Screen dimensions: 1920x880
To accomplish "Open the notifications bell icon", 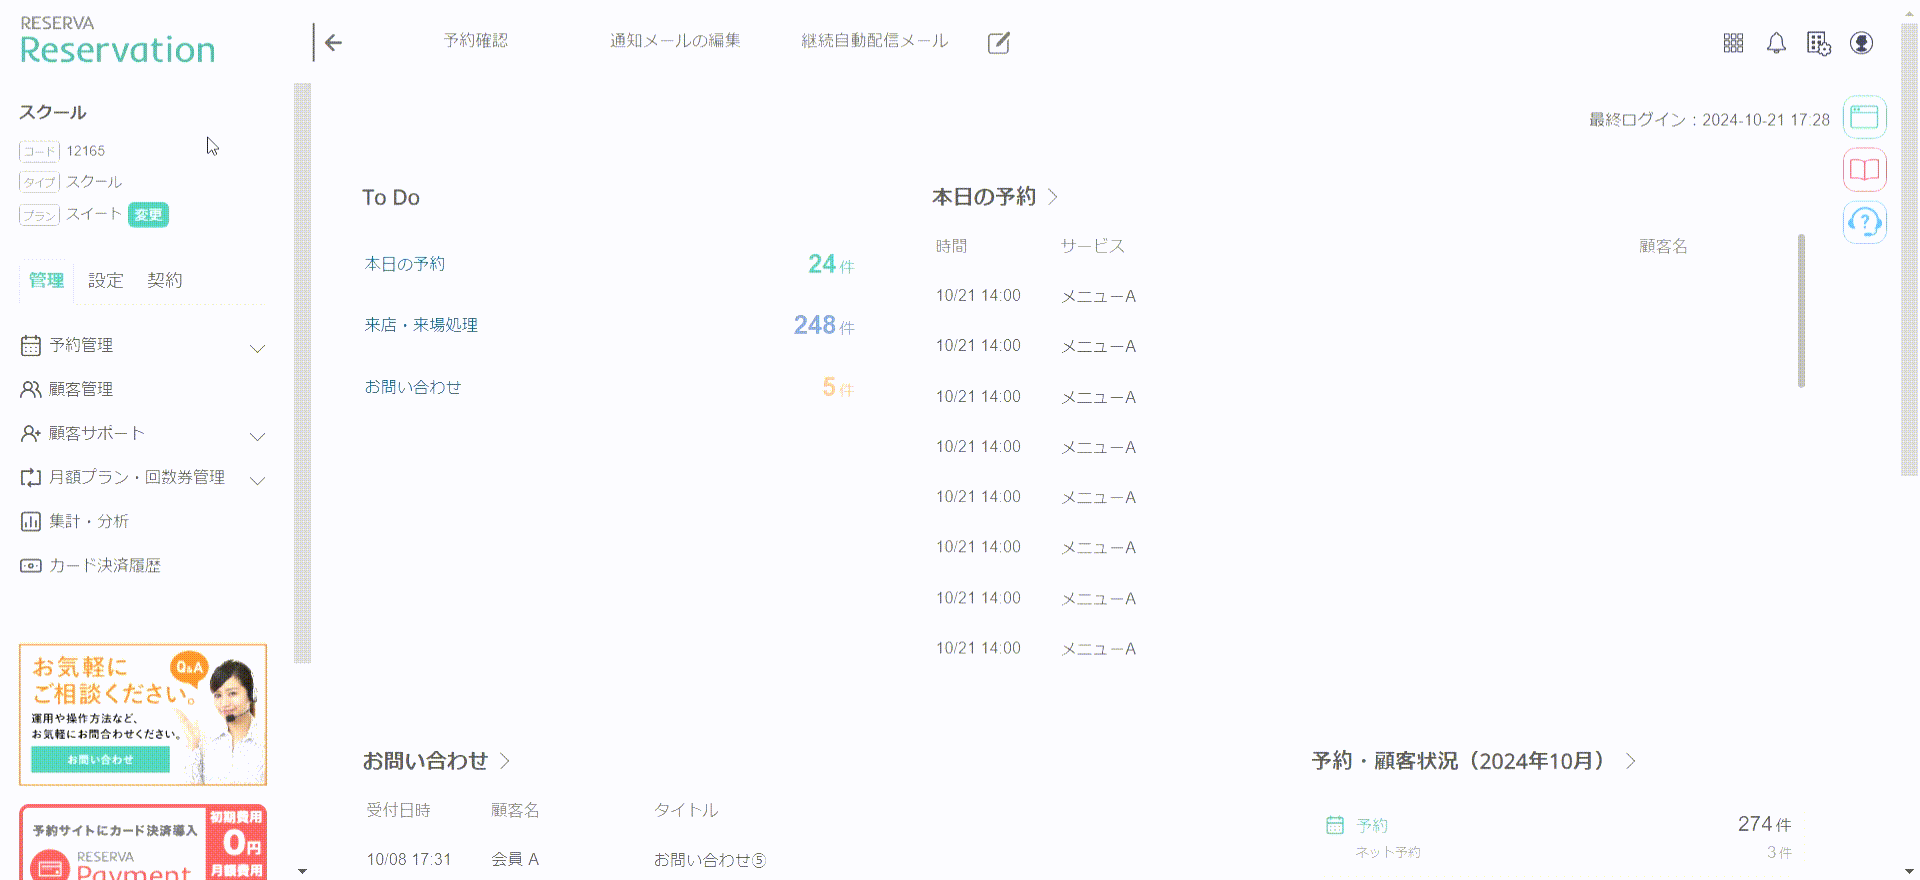I will [1776, 43].
